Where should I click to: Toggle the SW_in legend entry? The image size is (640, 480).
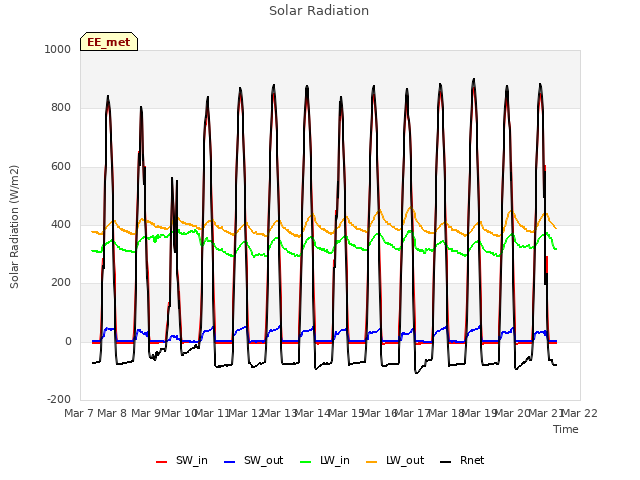click(182, 460)
